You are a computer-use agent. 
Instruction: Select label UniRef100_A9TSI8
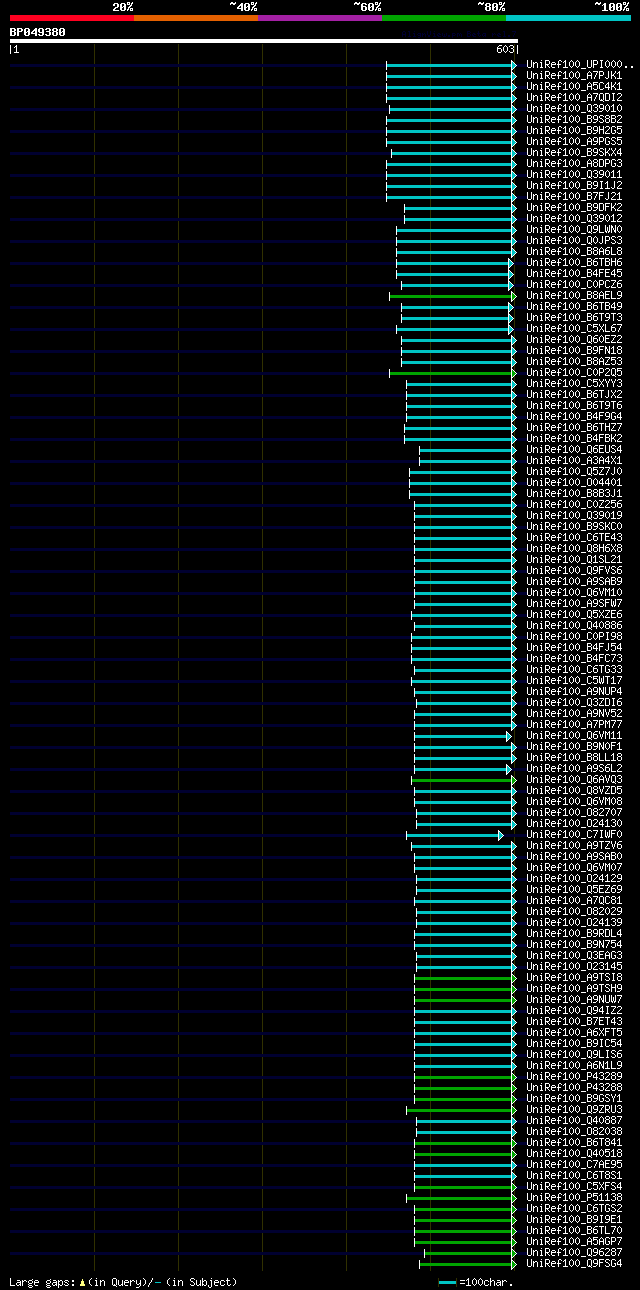coord(574,977)
